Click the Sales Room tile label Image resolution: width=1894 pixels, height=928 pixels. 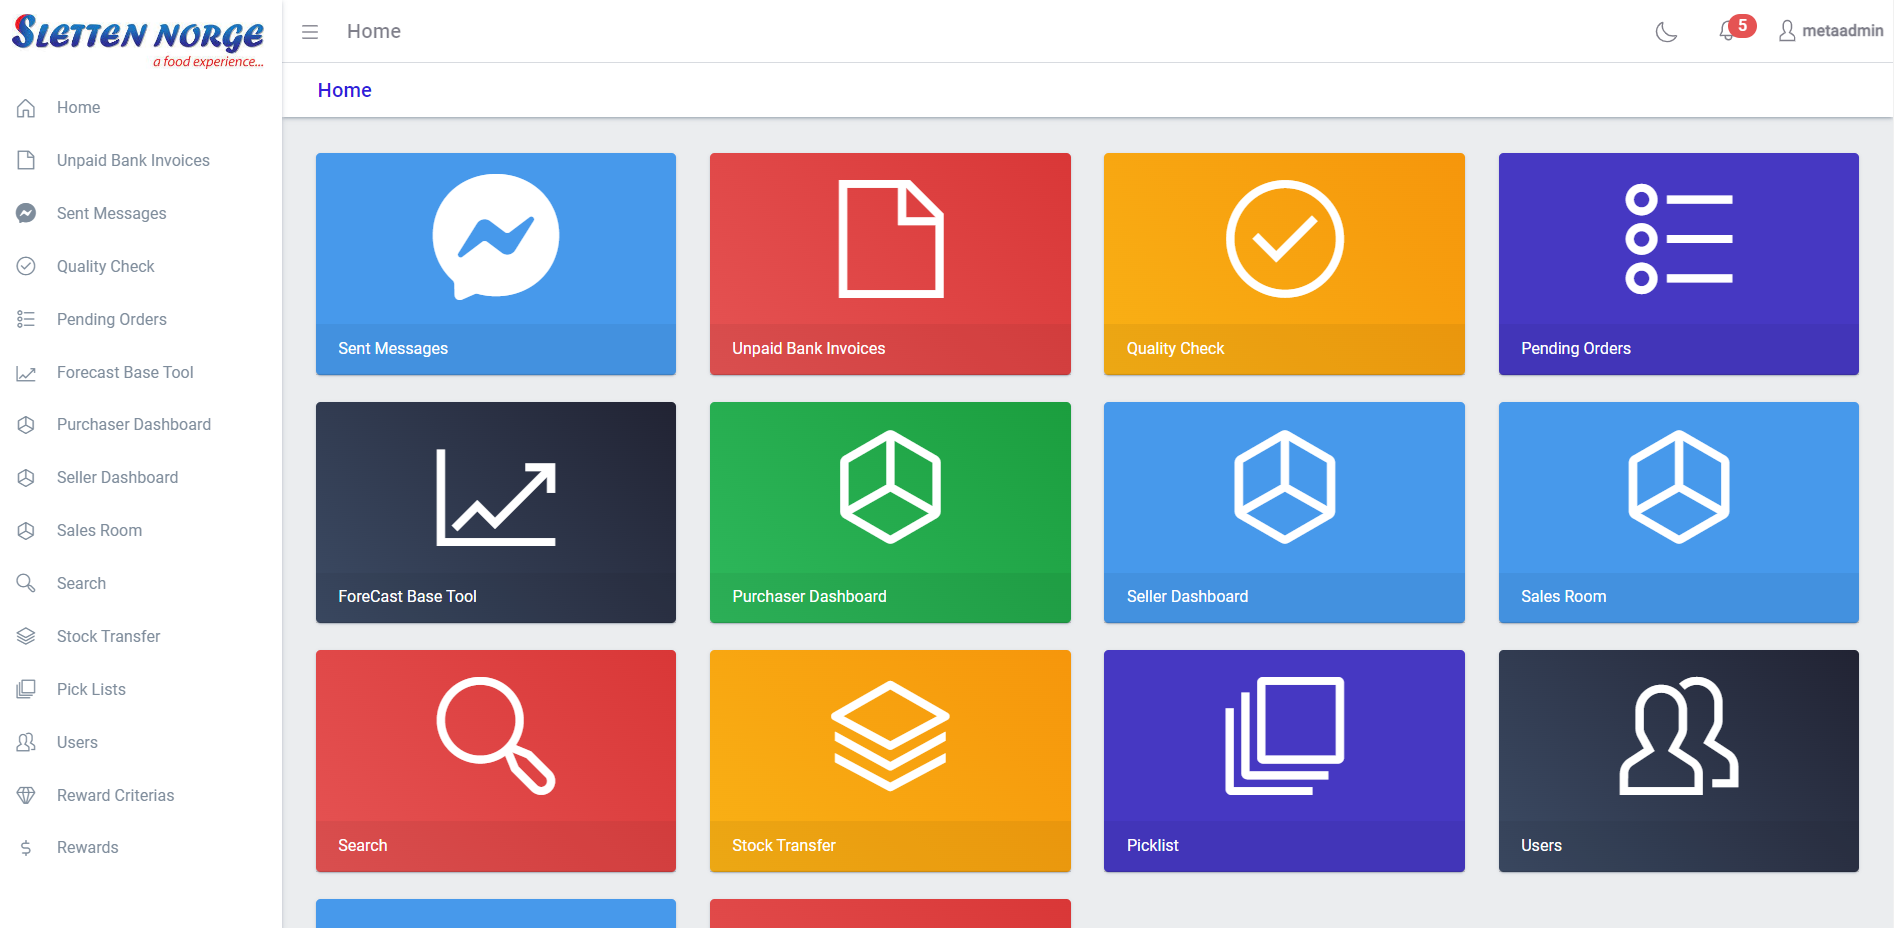point(1564,596)
